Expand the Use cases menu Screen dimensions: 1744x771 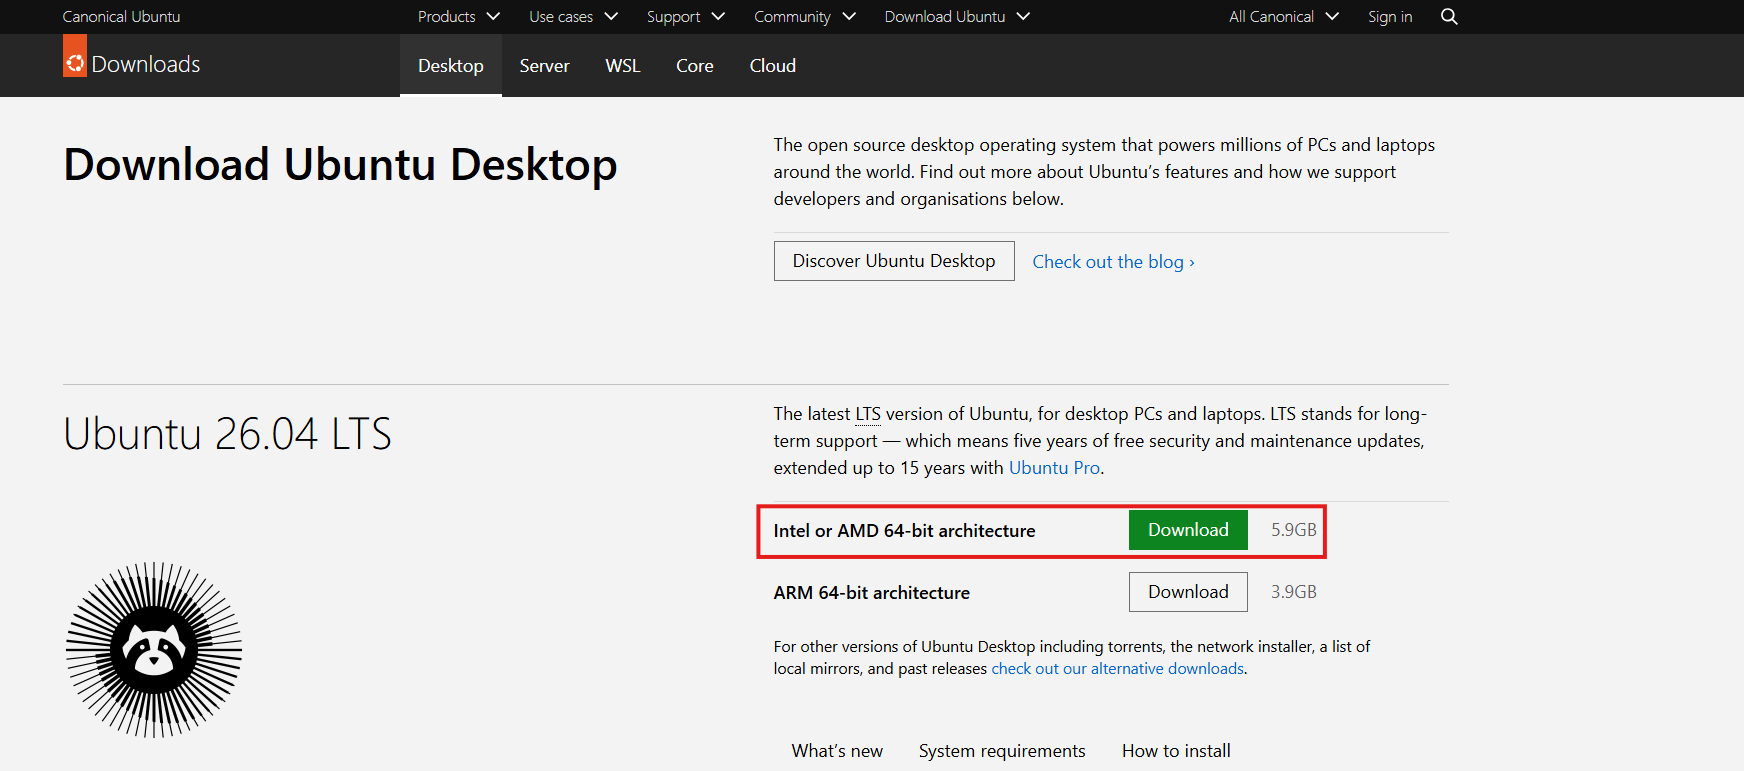pos(574,16)
